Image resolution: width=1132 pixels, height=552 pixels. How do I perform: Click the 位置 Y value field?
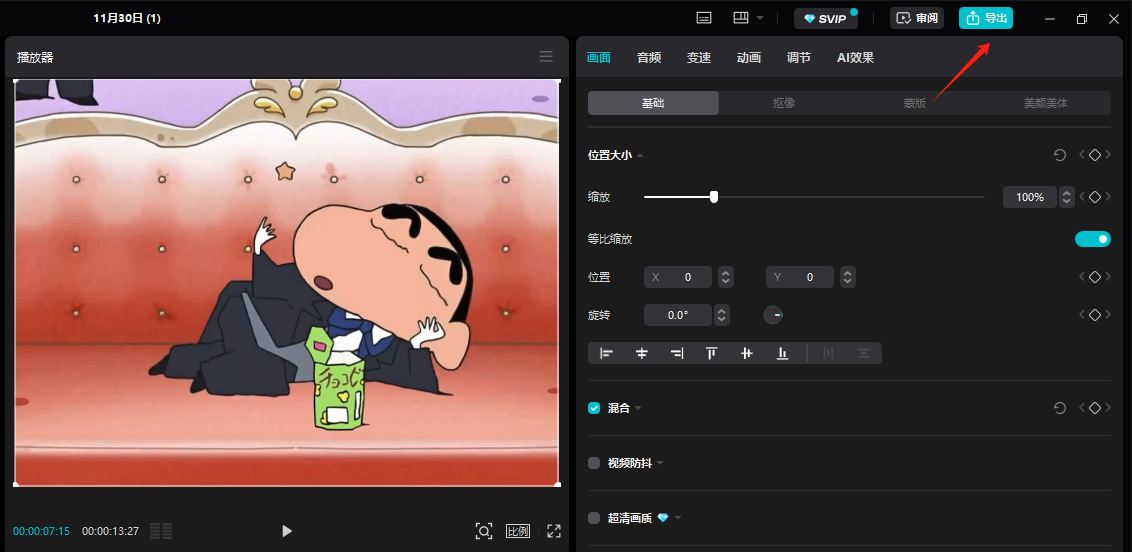800,277
